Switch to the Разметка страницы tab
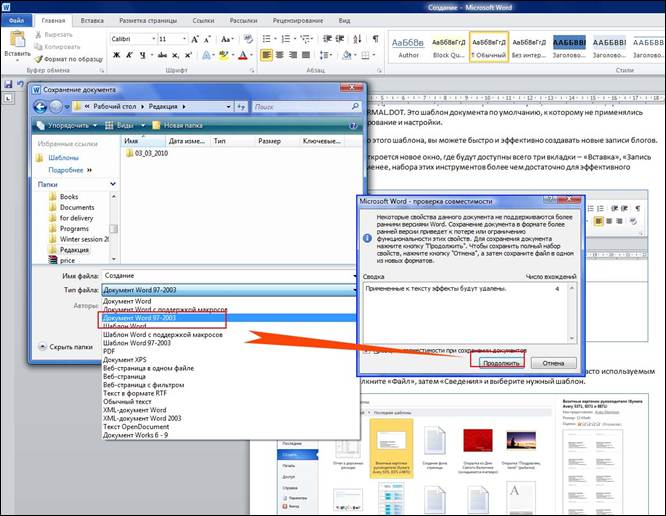This screenshot has height=516, width=666. (148, 20)
